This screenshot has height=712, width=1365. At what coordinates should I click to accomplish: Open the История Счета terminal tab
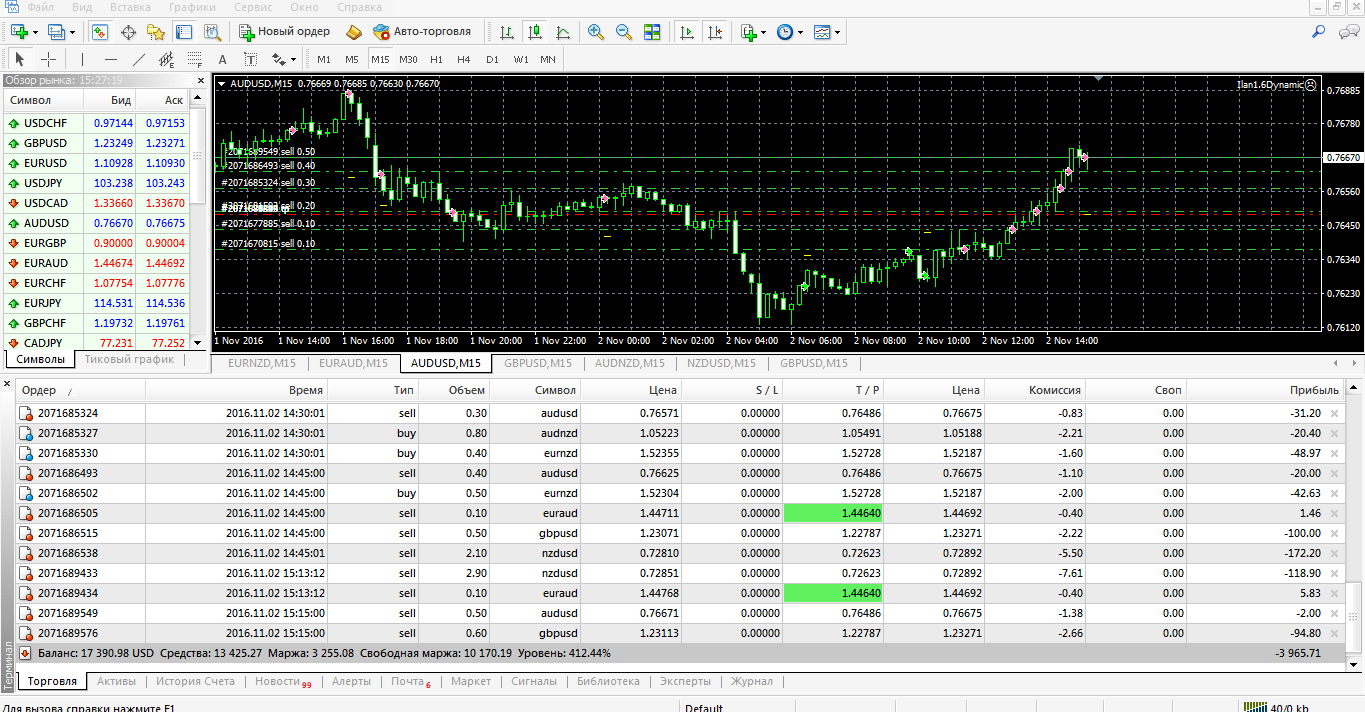(195, 681)
